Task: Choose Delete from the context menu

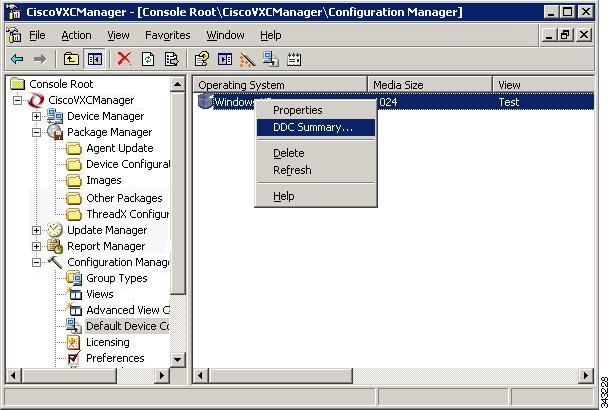Action: point(316,153)
